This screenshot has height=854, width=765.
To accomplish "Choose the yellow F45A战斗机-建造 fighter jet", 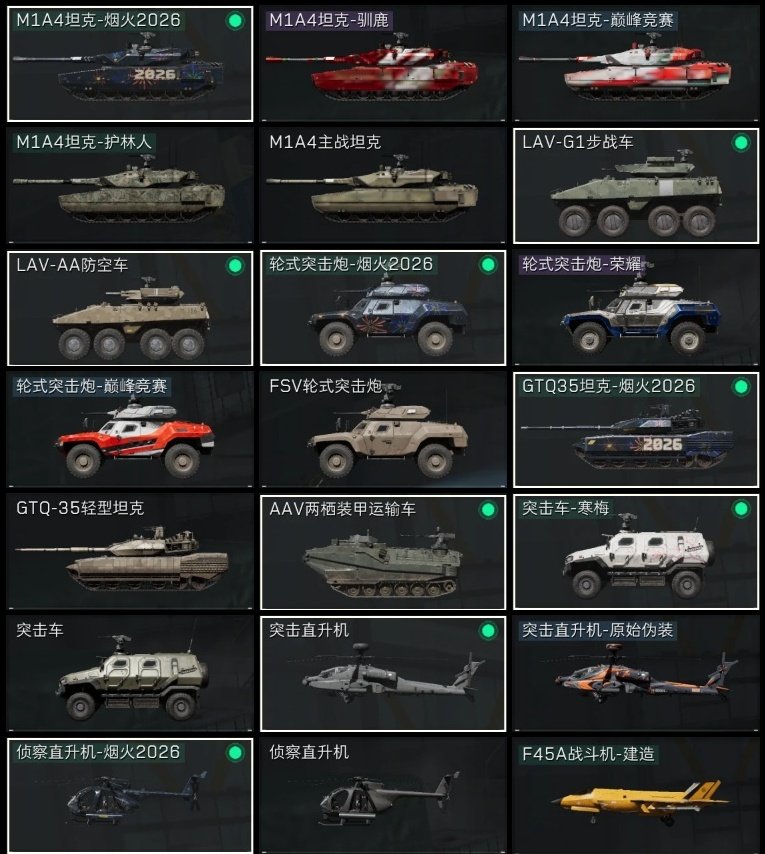I will (636, 796).
